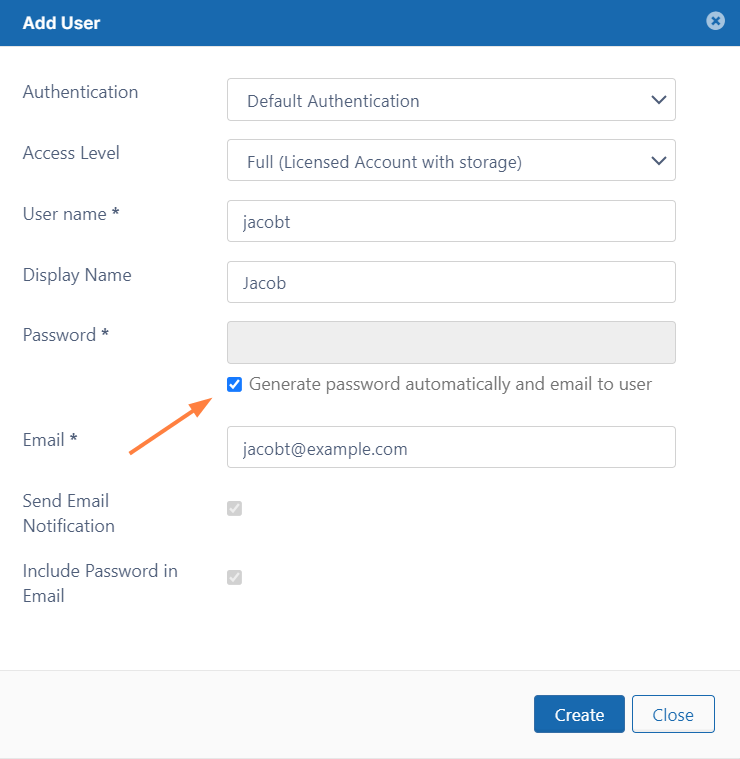Click the Send Email Notification label

(x=68, y=513)
